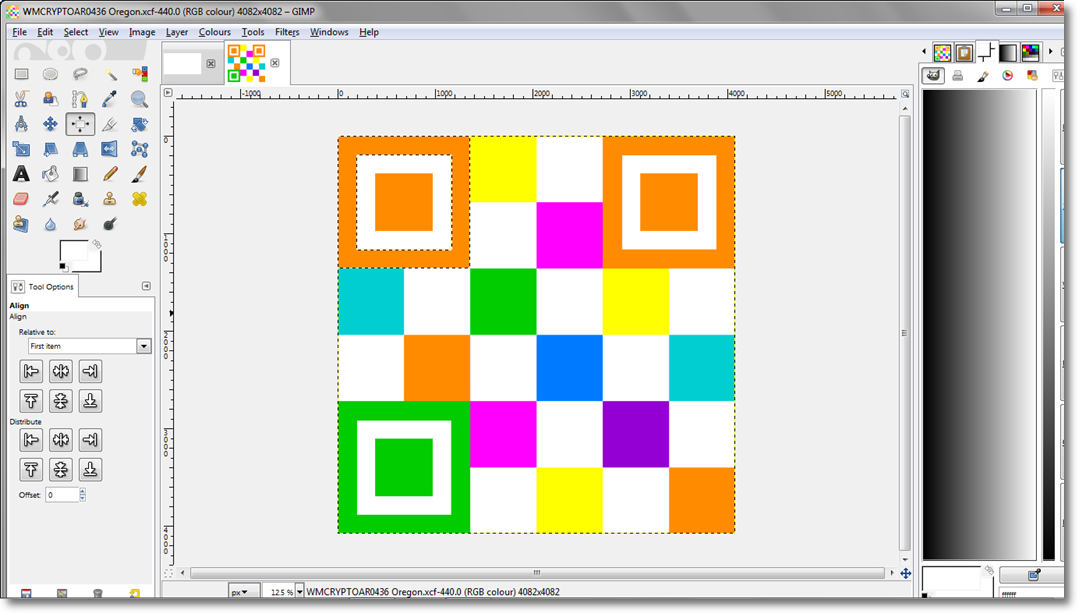
Task: Choose the Flip tool
Action: (x=110, y=149)
